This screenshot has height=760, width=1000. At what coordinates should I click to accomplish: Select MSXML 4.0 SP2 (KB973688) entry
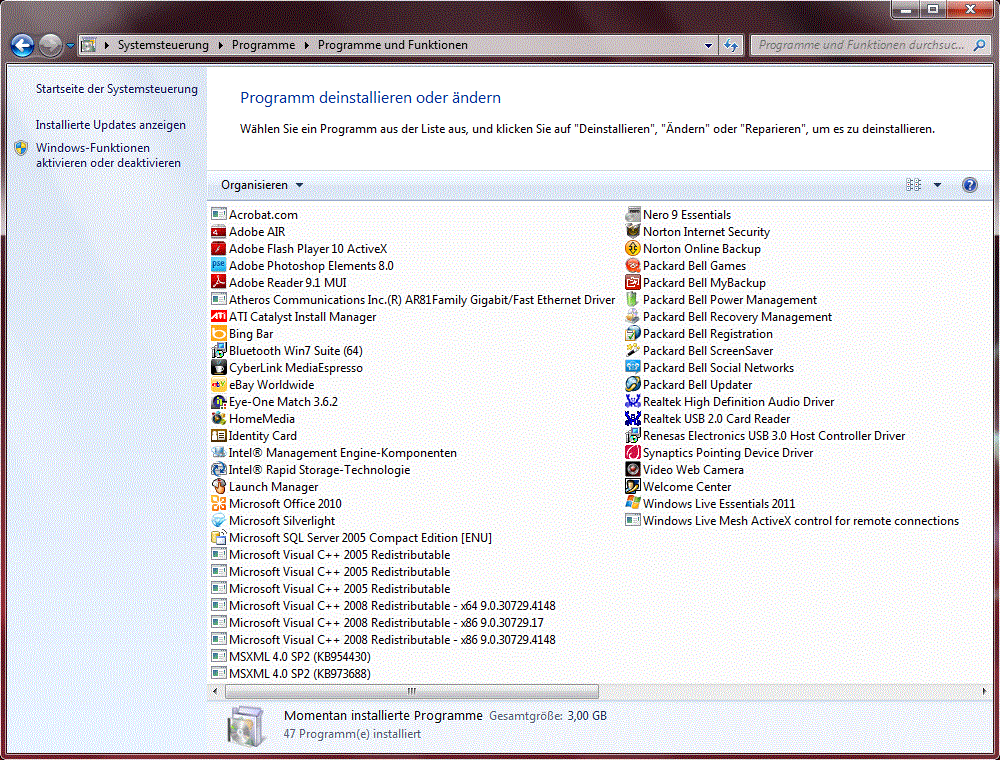click(x=291, y=674)
